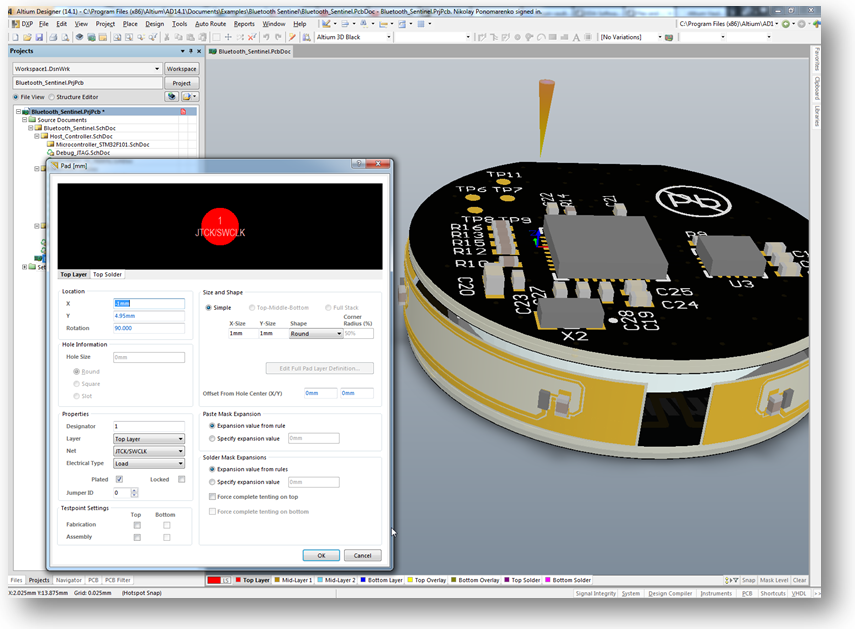
Task: Click the Move Selection crosshair toolbar icon
Action: pos(228,37)
